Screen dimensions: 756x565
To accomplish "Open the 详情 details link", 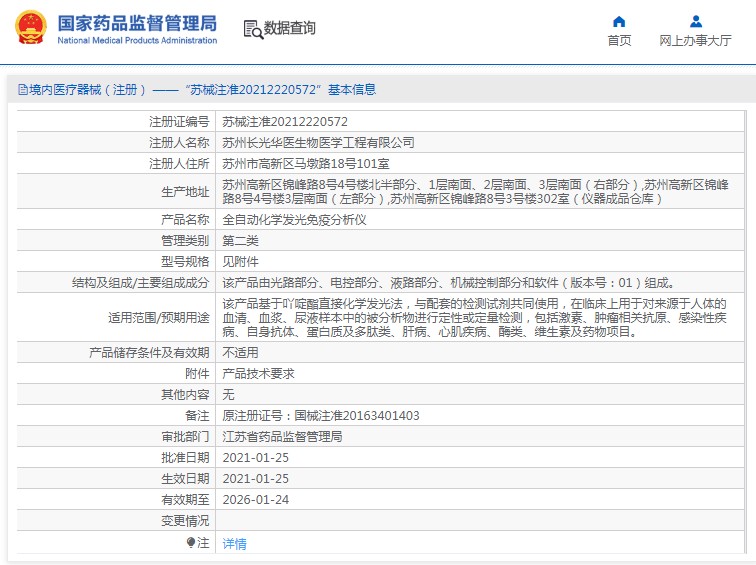I will (234, 544).
